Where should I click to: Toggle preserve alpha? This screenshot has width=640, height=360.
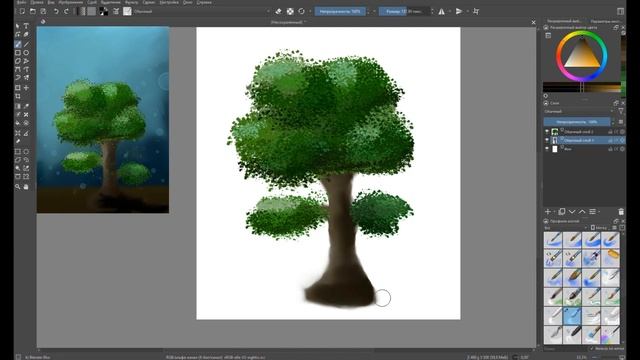pos(290,11)
